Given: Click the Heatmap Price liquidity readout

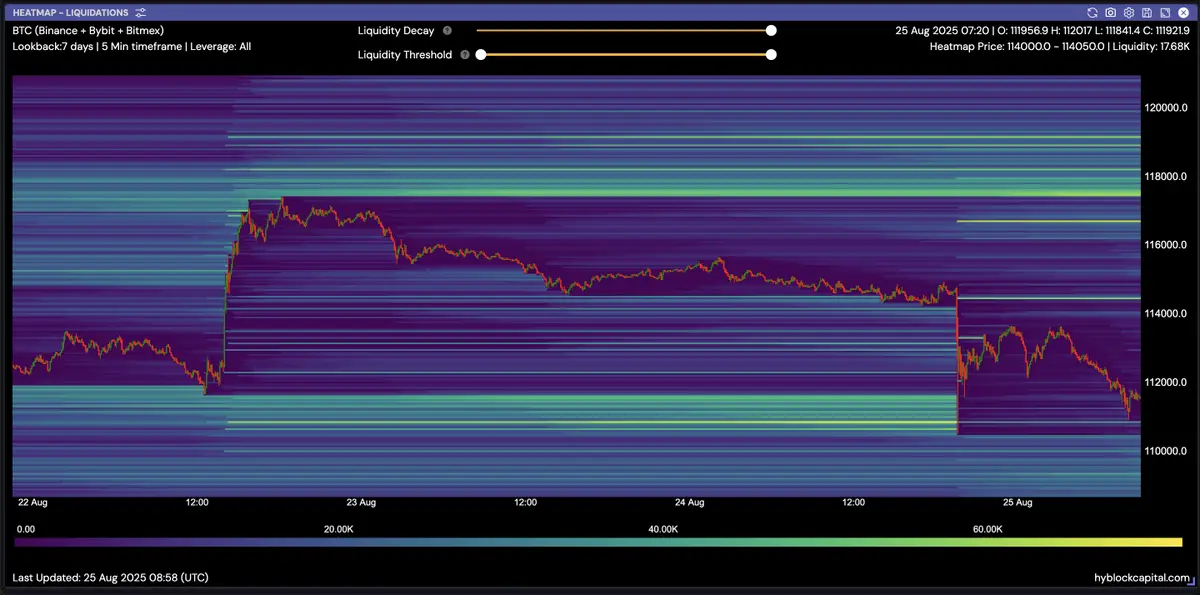Looking at the screenshot, I should pos(1059,46).
